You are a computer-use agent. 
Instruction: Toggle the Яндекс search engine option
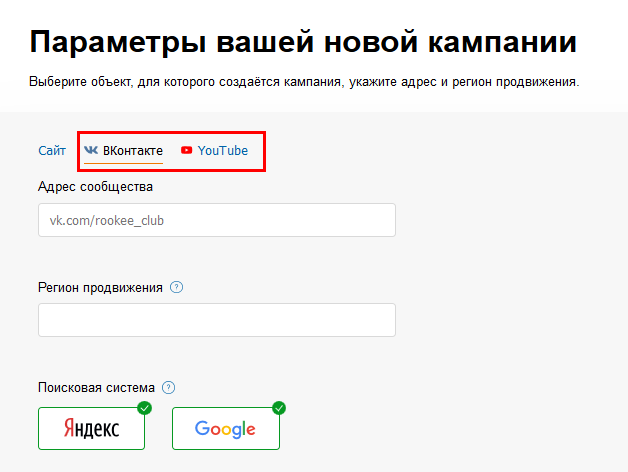click(x=91, y=428)
